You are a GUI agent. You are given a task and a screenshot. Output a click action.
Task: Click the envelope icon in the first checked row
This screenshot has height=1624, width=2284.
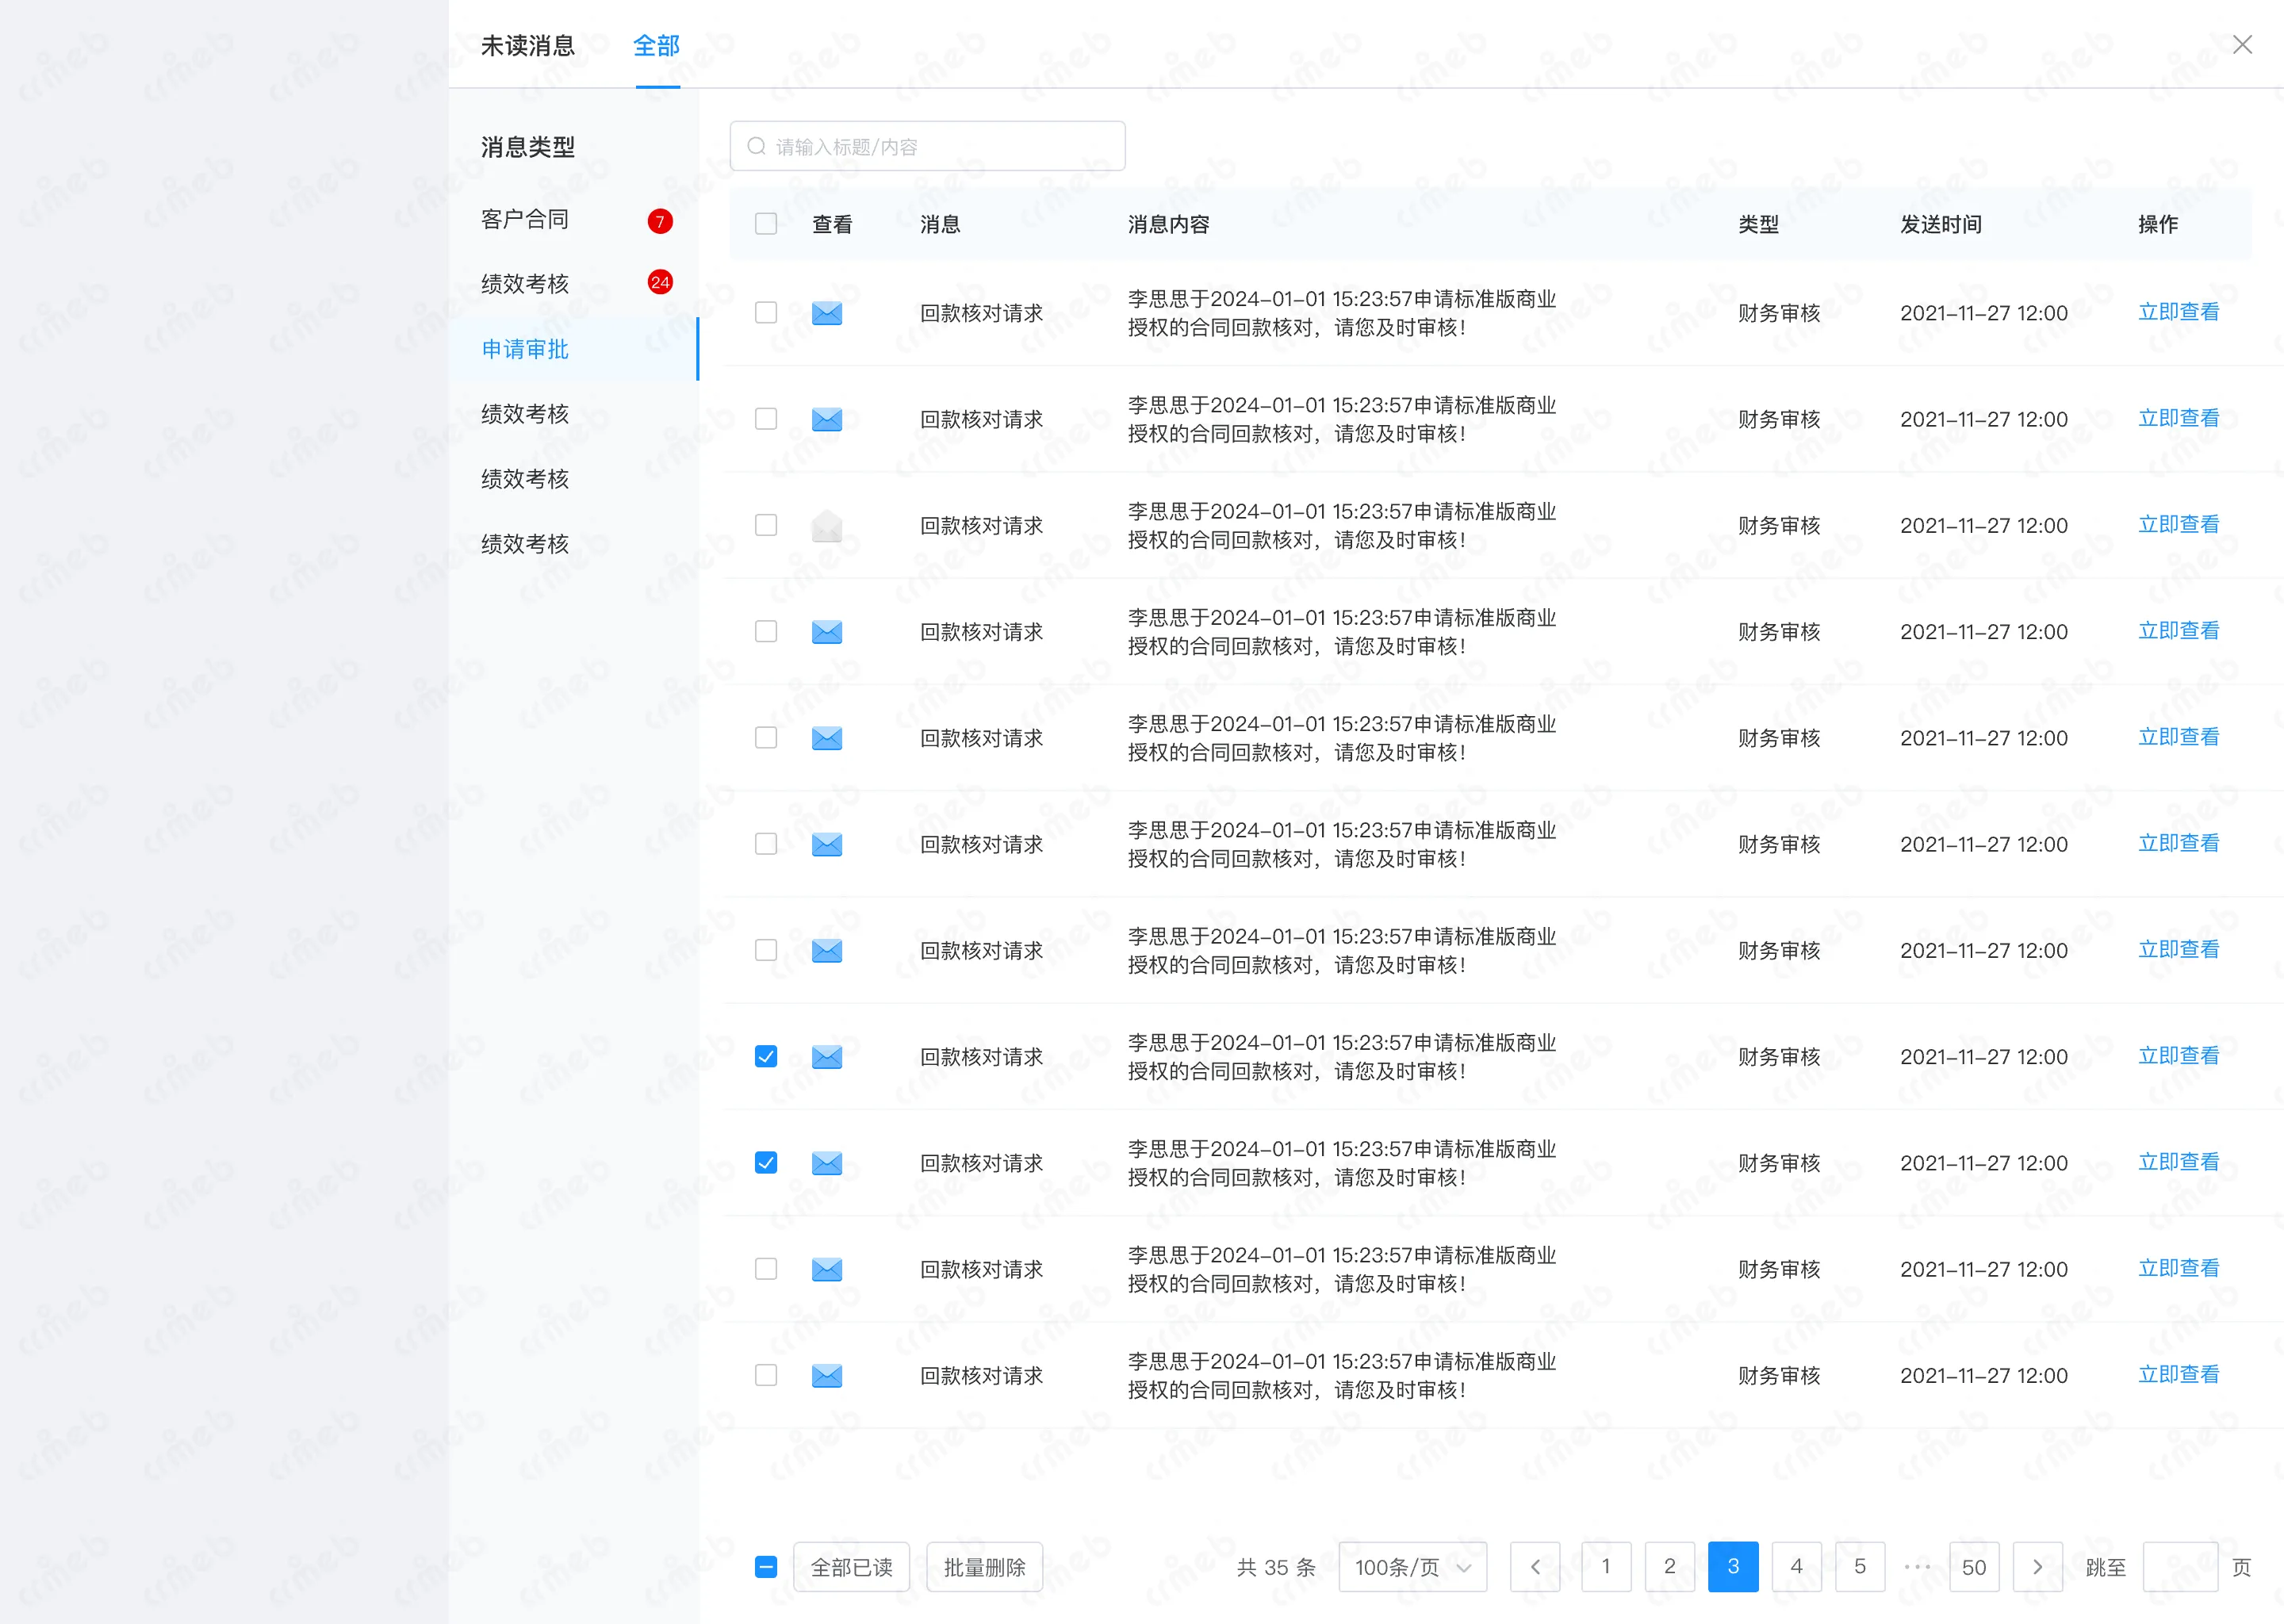(826, 1057)
